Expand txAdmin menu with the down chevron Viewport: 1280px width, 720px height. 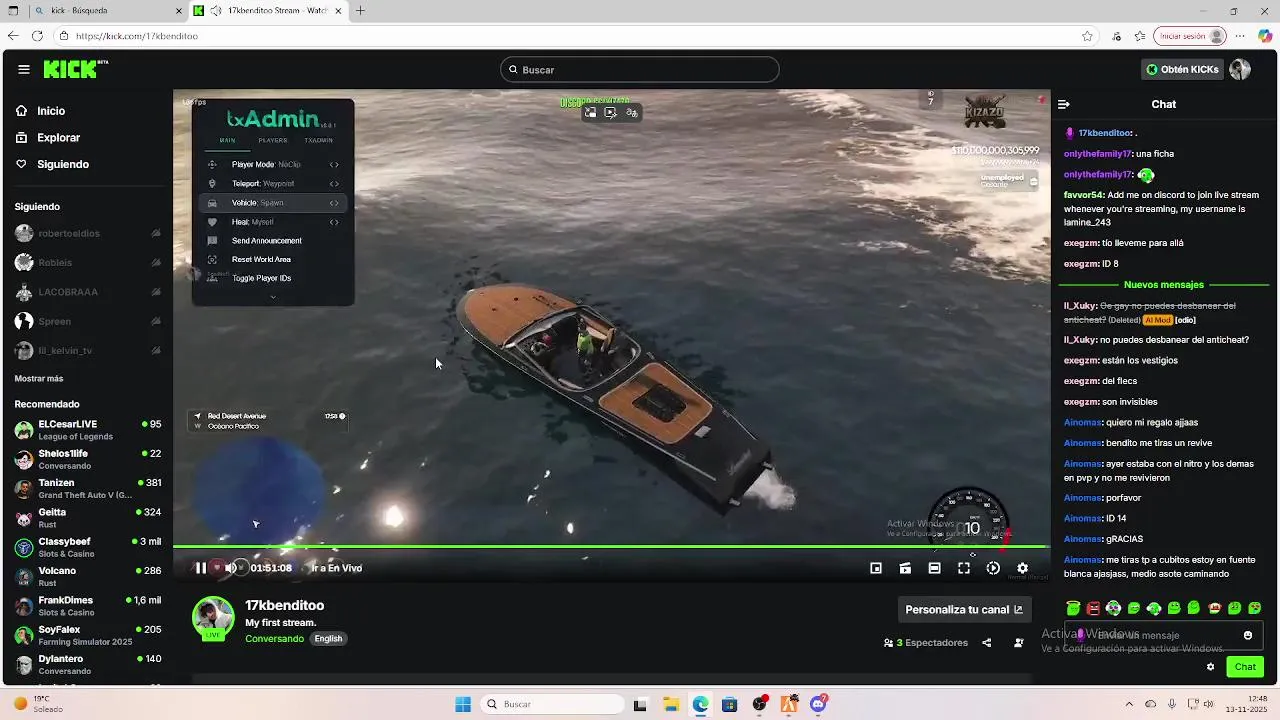273,297
